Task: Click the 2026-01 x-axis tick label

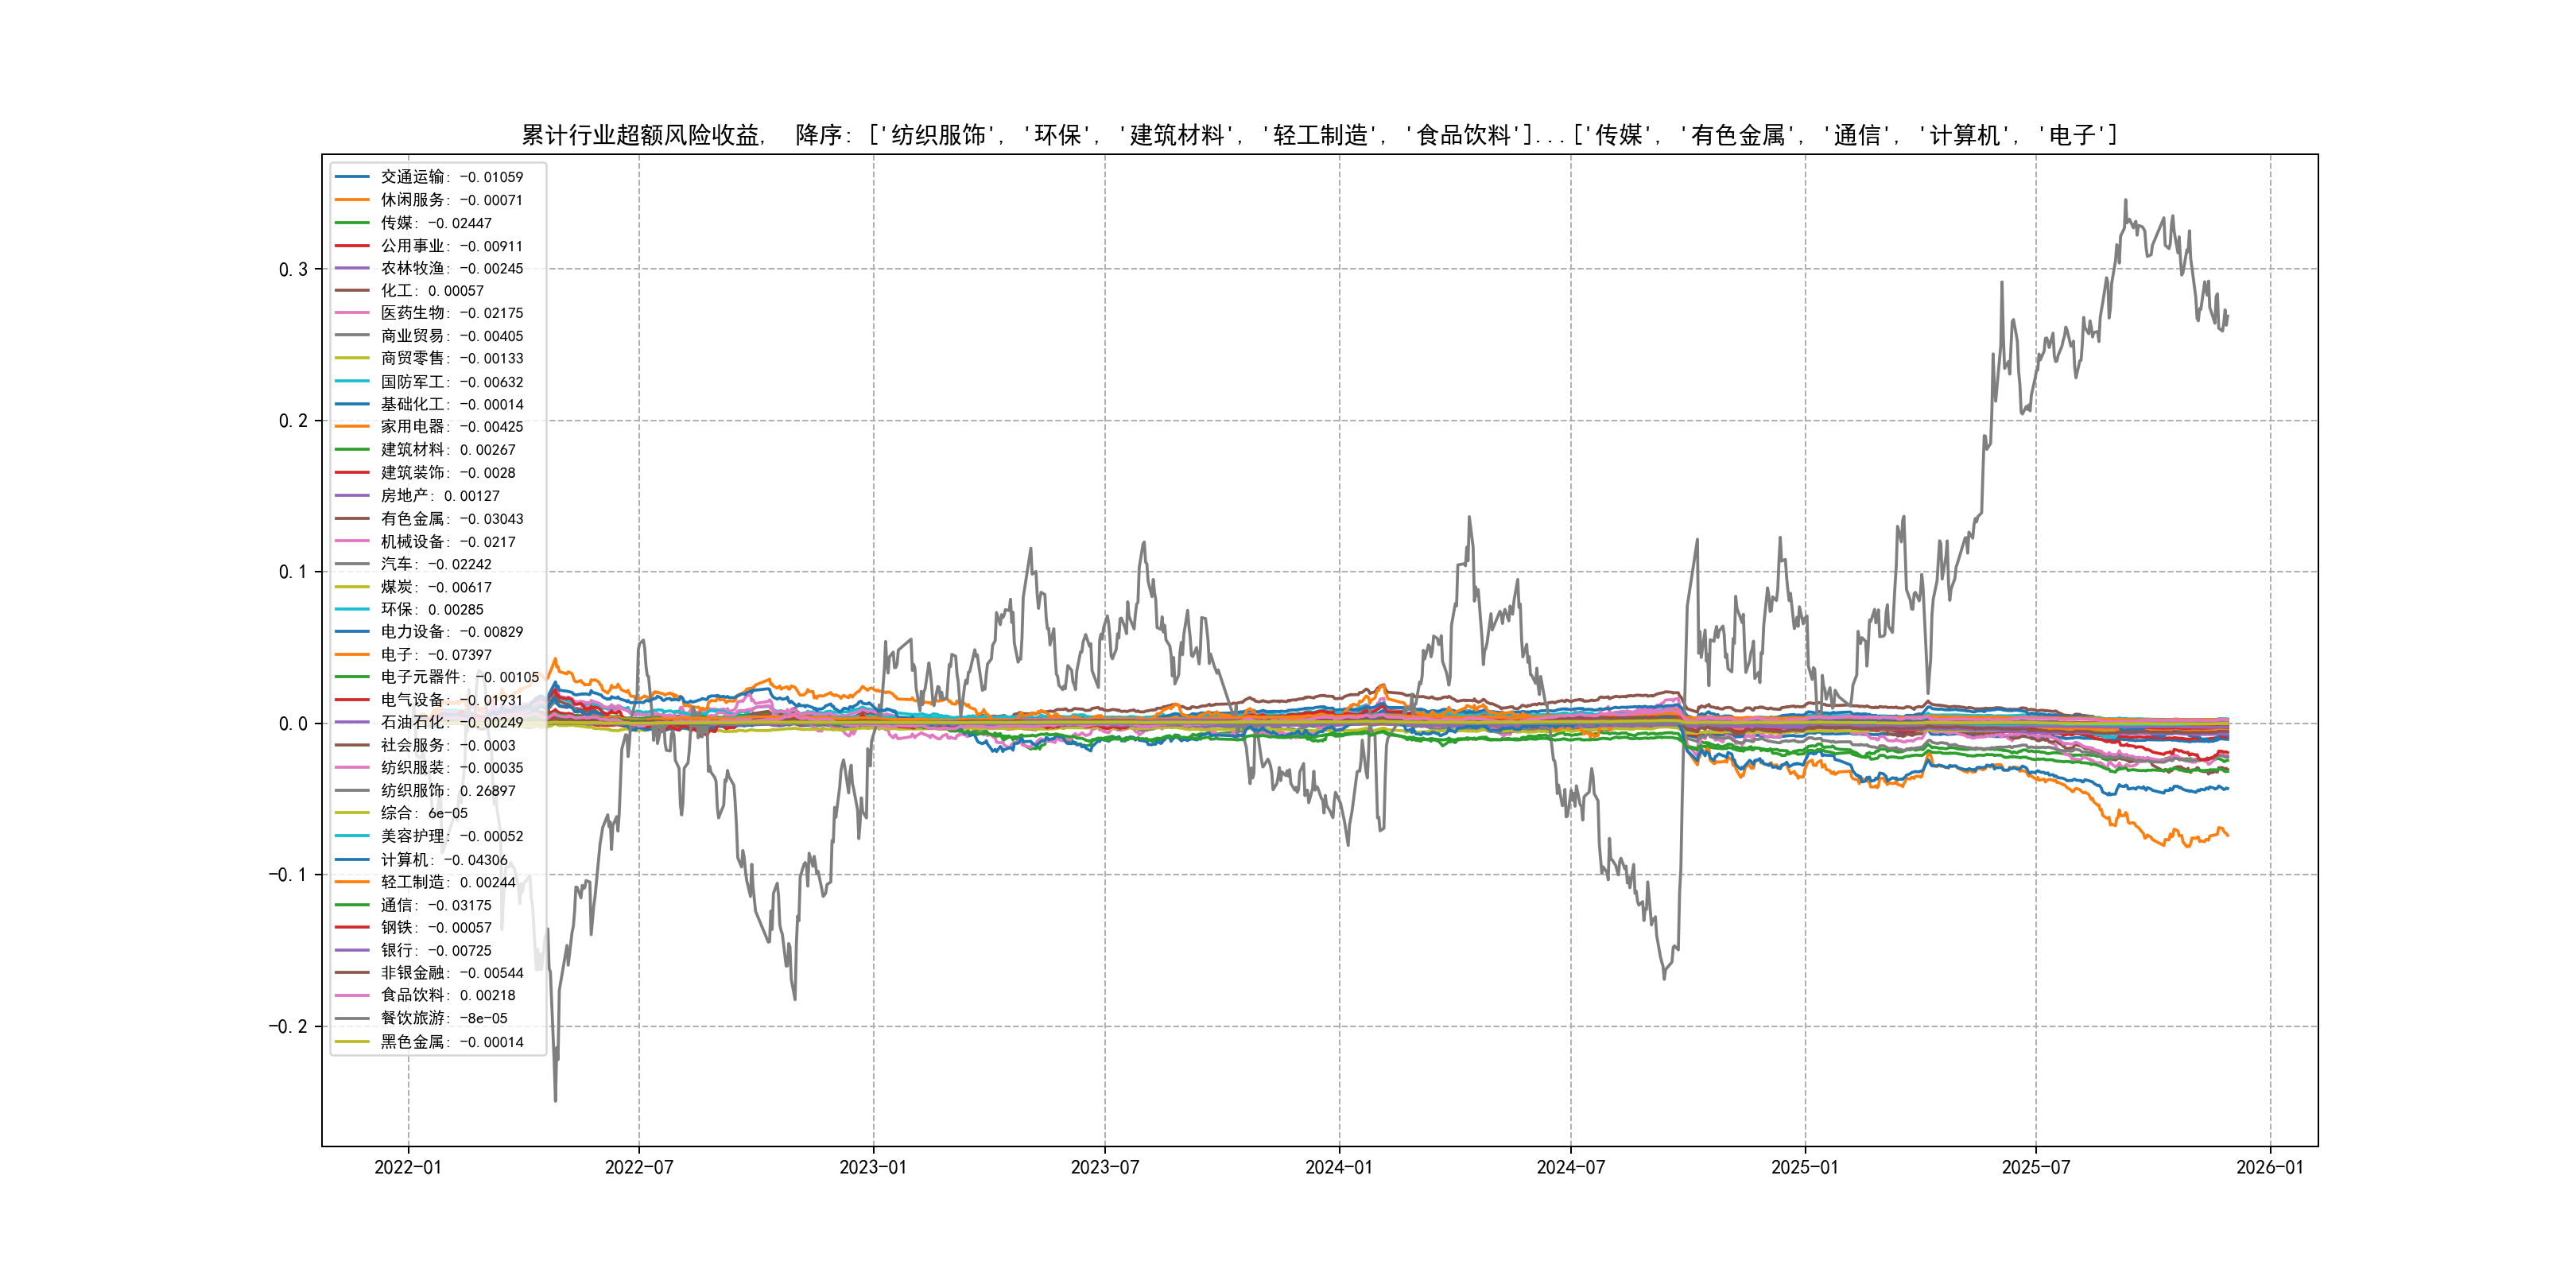Action: (x=2269, y=1167)
